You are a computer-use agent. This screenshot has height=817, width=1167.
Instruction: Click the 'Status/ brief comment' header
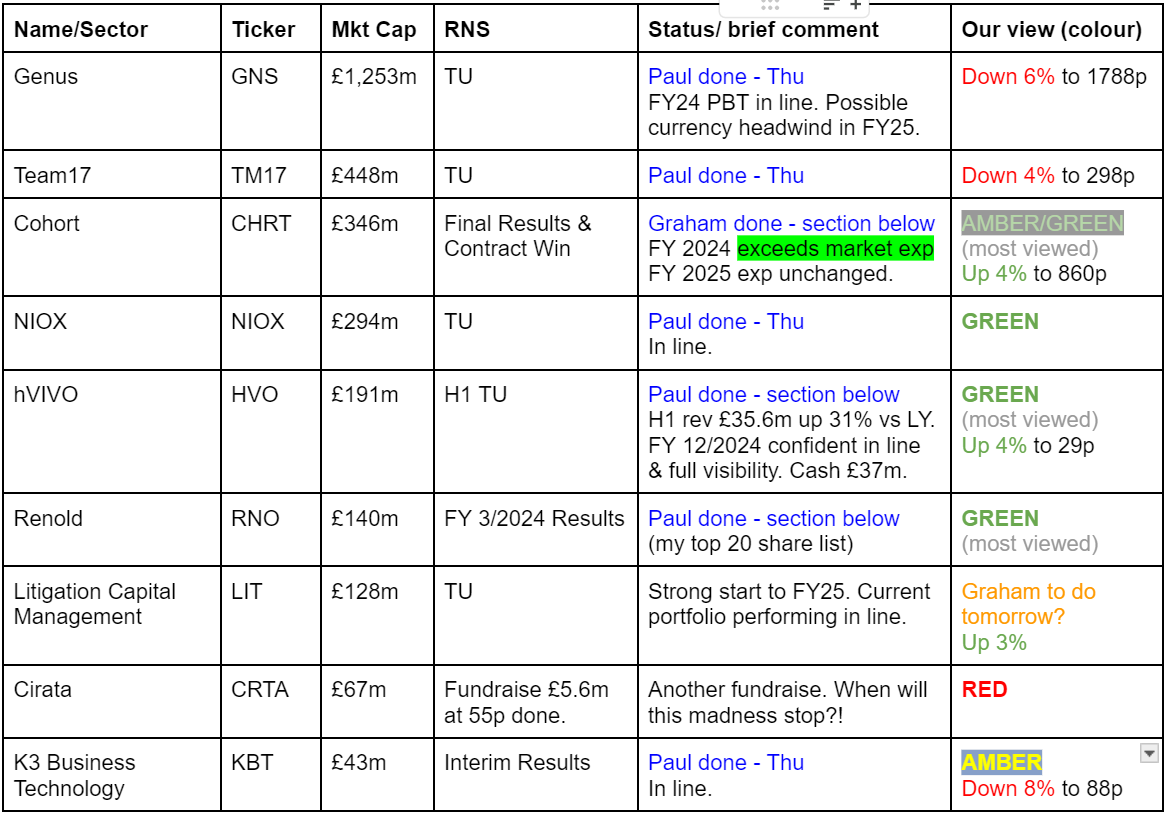(x=763, y=29)
